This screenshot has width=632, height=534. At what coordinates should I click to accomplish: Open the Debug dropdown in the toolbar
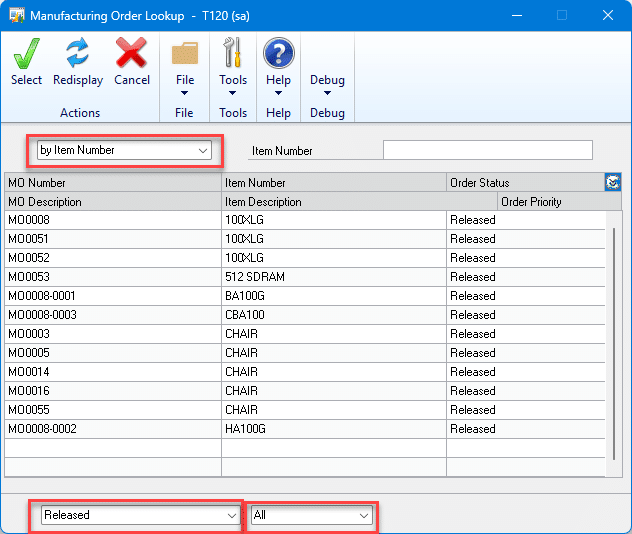click(327, 80)
